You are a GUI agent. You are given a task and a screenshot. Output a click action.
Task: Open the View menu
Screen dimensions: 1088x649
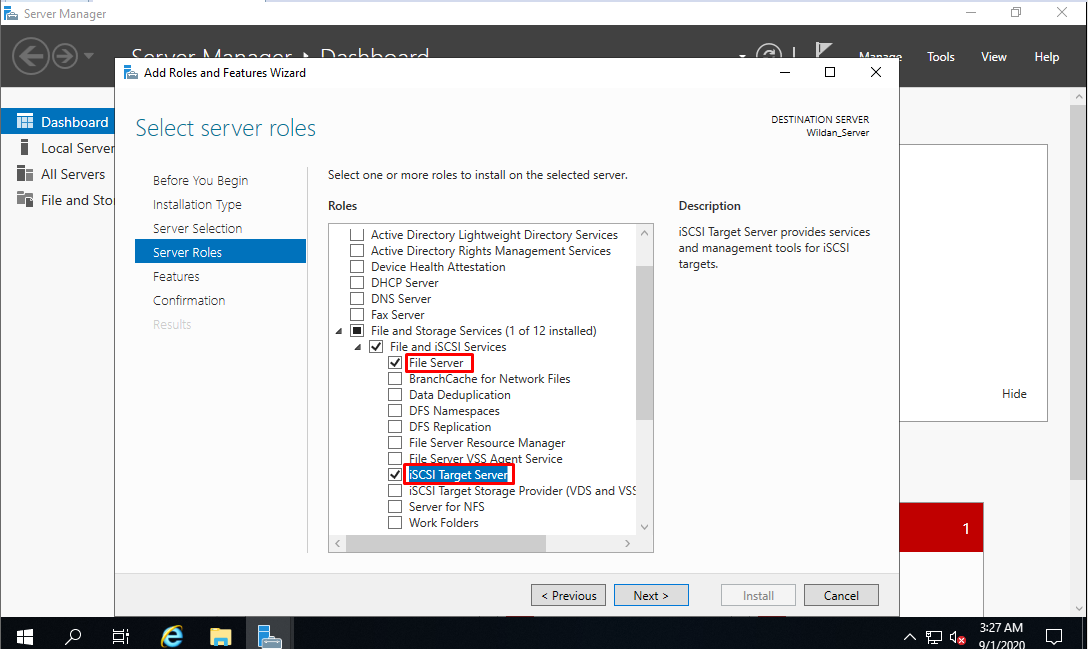994,57
